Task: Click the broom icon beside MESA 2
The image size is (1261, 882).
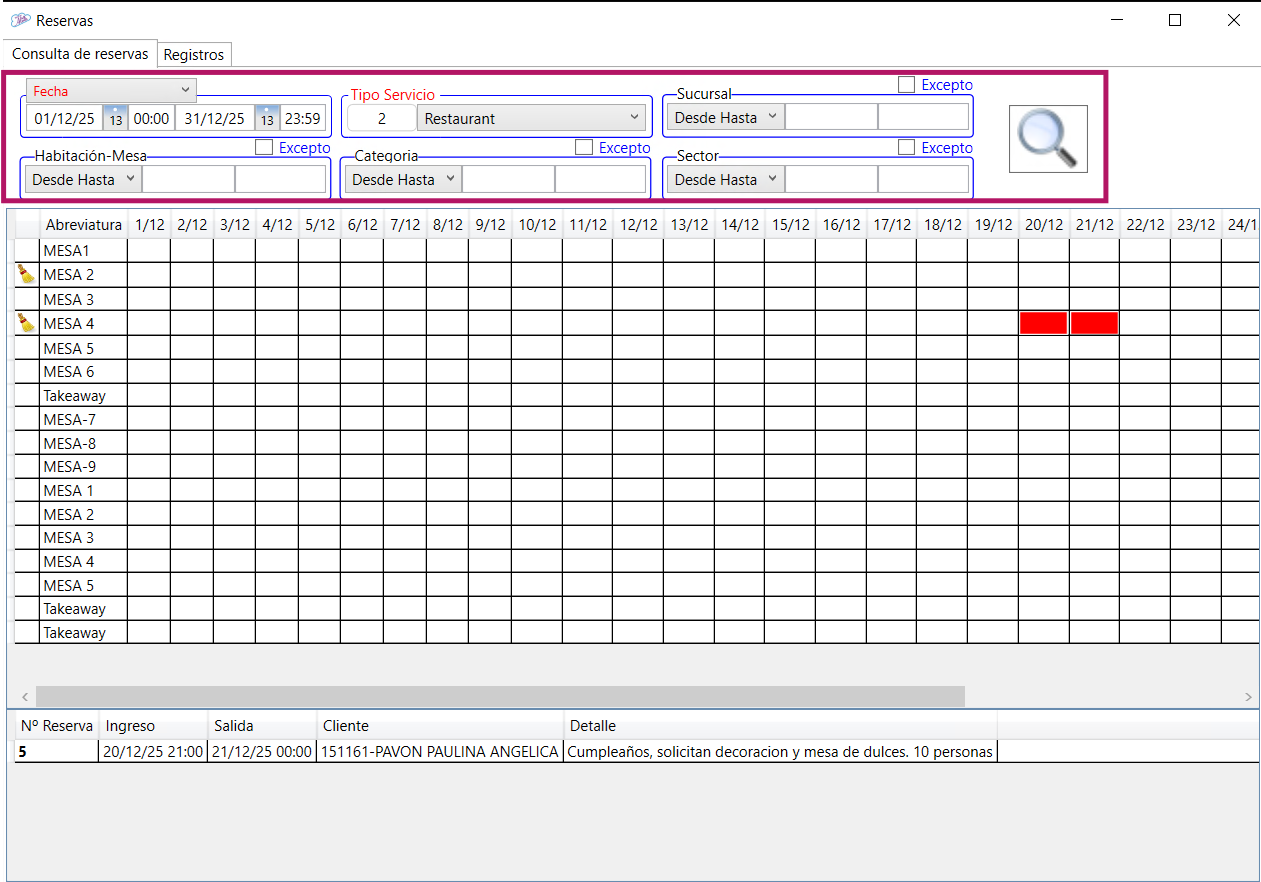Action: [x=26, y=274]
